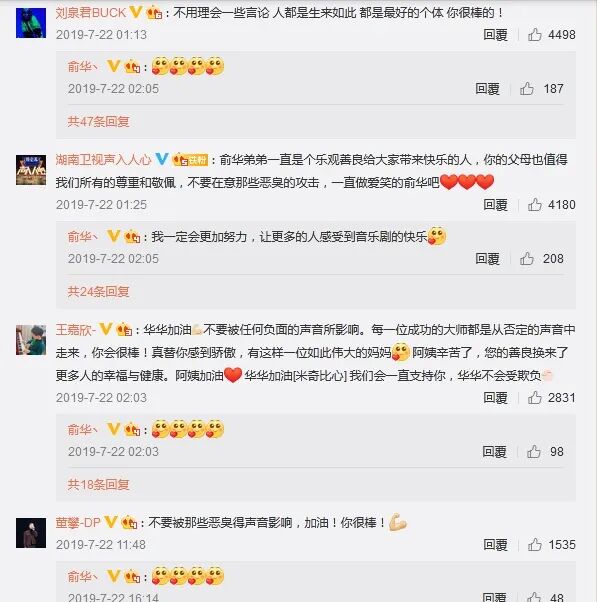Reply to 刘泉君BUCK's comment via 回复
This screenshot has height=602, width=597.
[495, 35]
